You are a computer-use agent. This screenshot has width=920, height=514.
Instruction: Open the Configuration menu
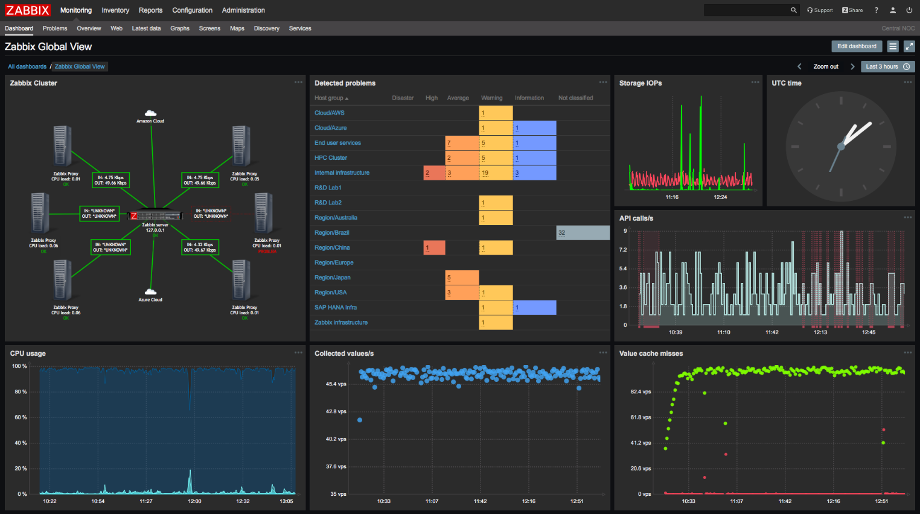tap(192, 10)
